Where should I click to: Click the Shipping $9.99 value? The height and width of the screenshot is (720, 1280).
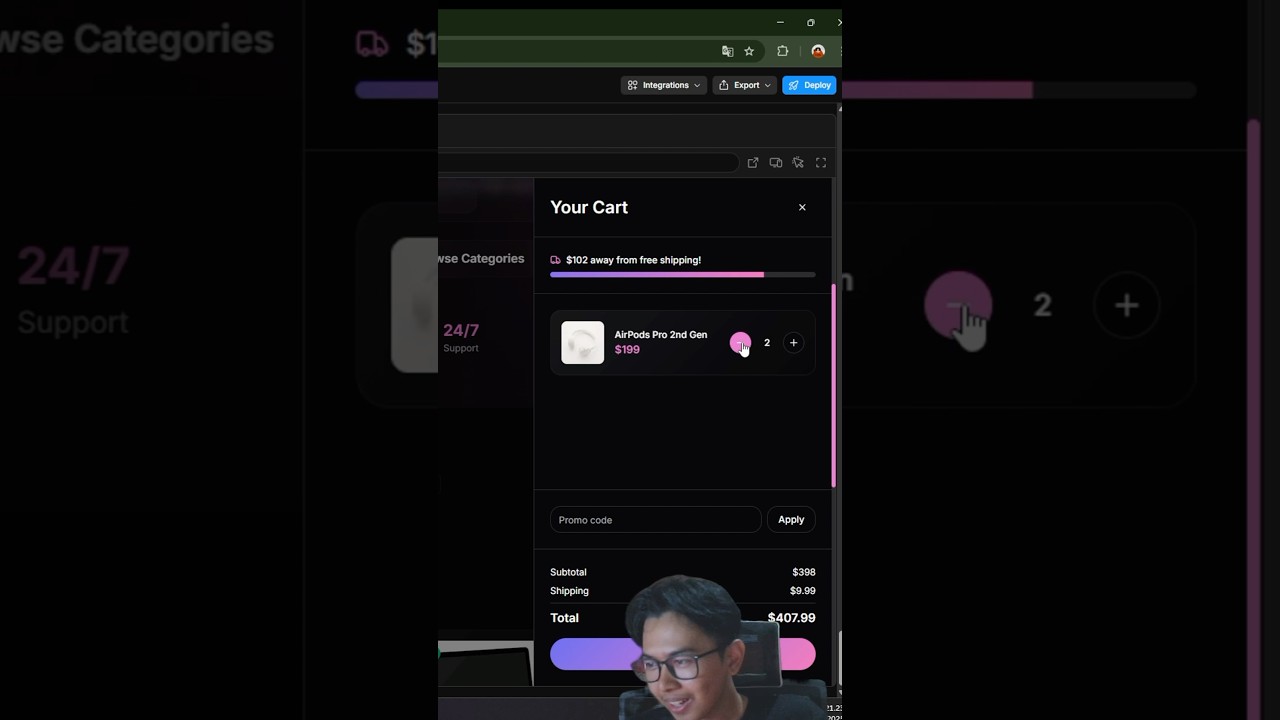(x=802, y=591)
